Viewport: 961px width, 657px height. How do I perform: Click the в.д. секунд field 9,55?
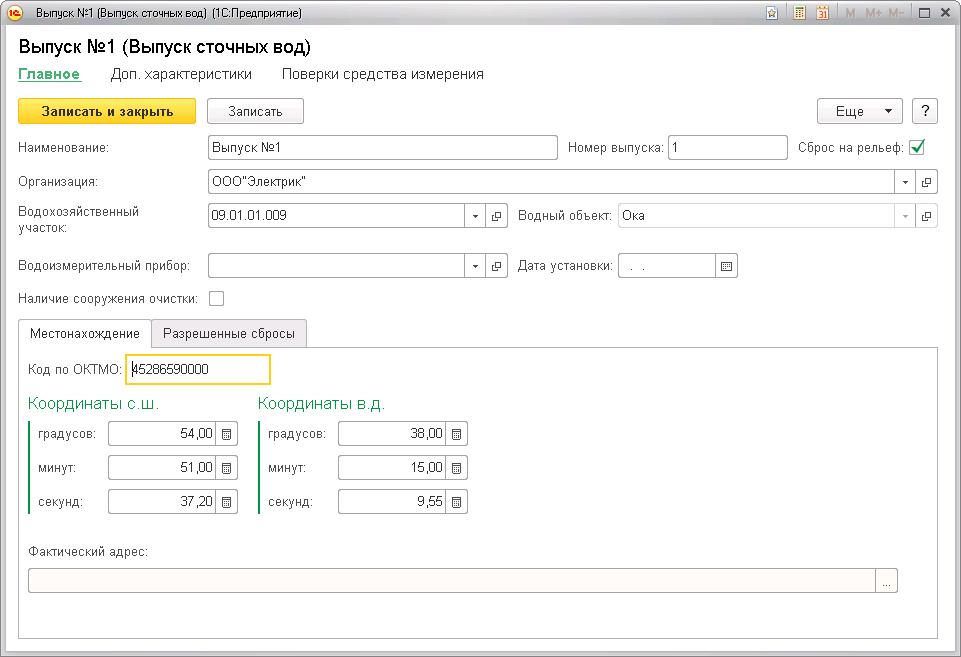tap(392, 502)
